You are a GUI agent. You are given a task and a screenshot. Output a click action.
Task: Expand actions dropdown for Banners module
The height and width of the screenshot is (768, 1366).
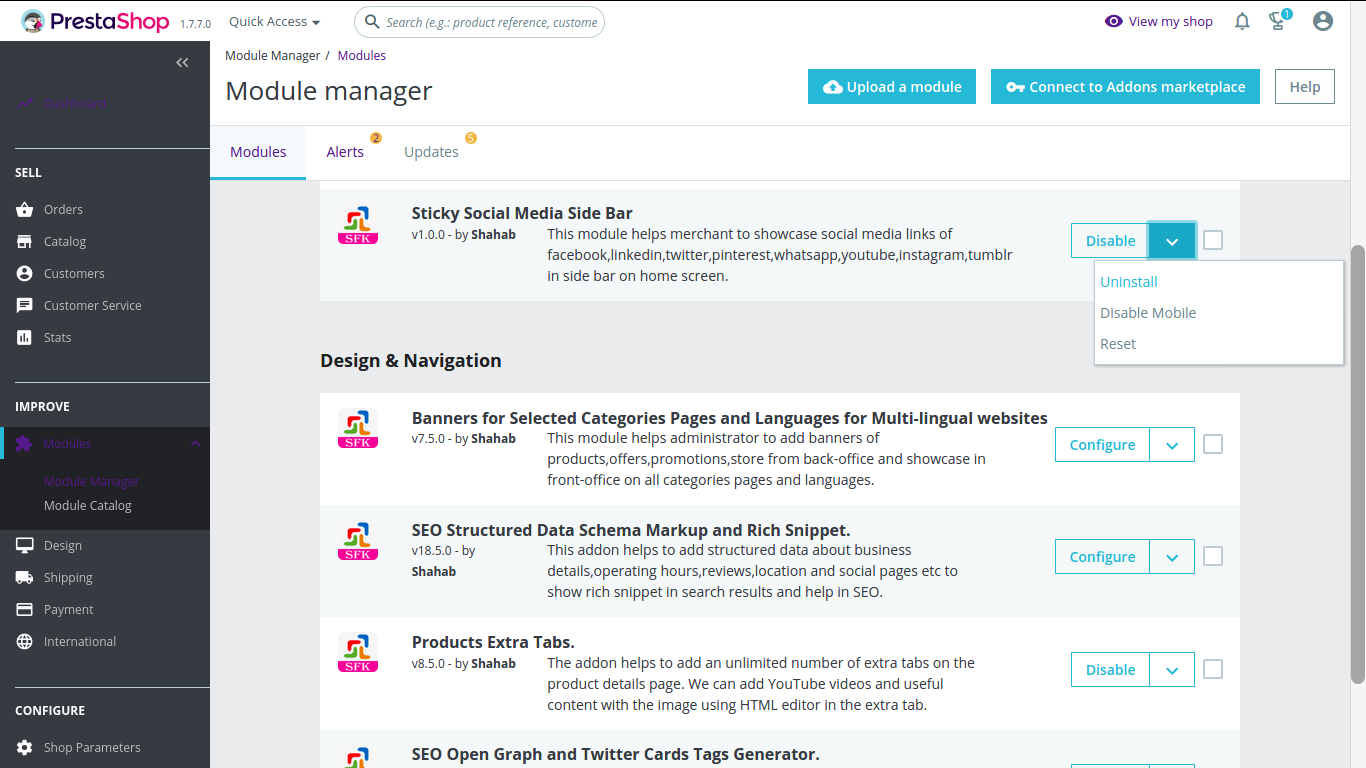1172,445
